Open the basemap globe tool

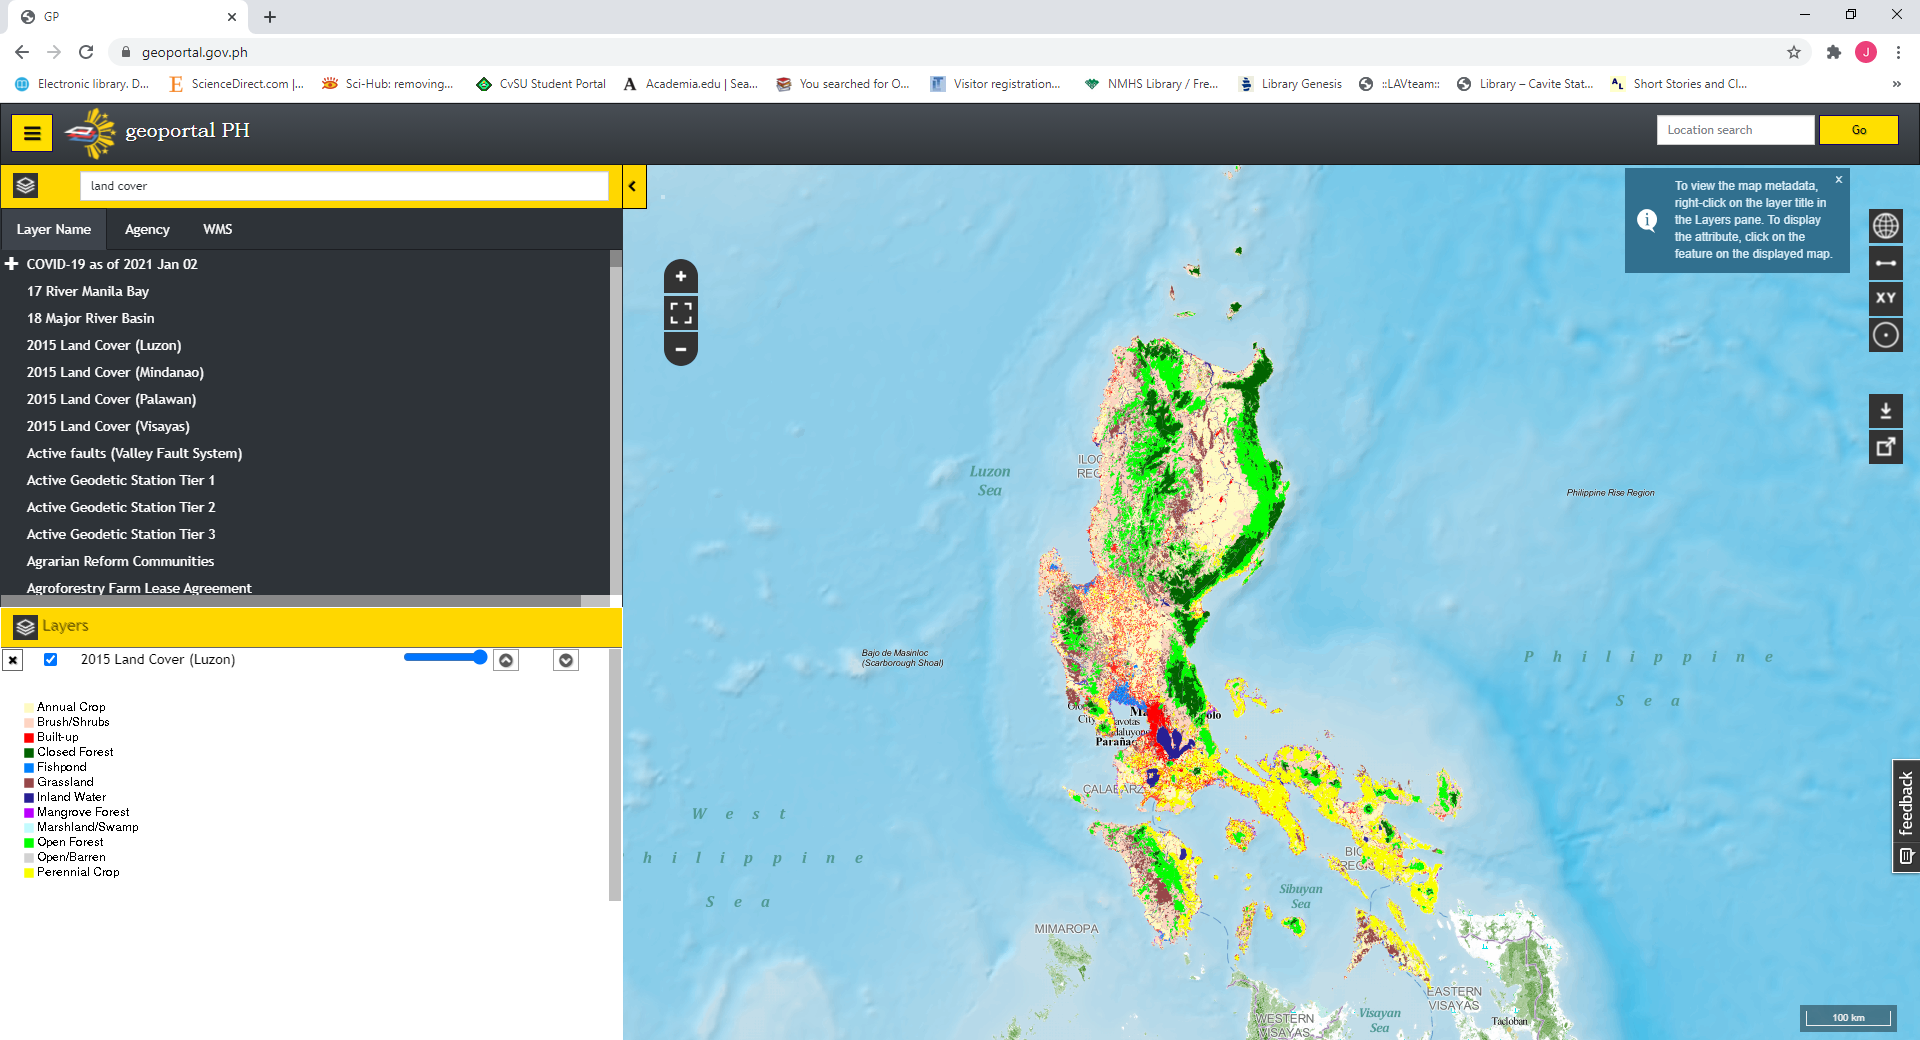[1886, 226]
